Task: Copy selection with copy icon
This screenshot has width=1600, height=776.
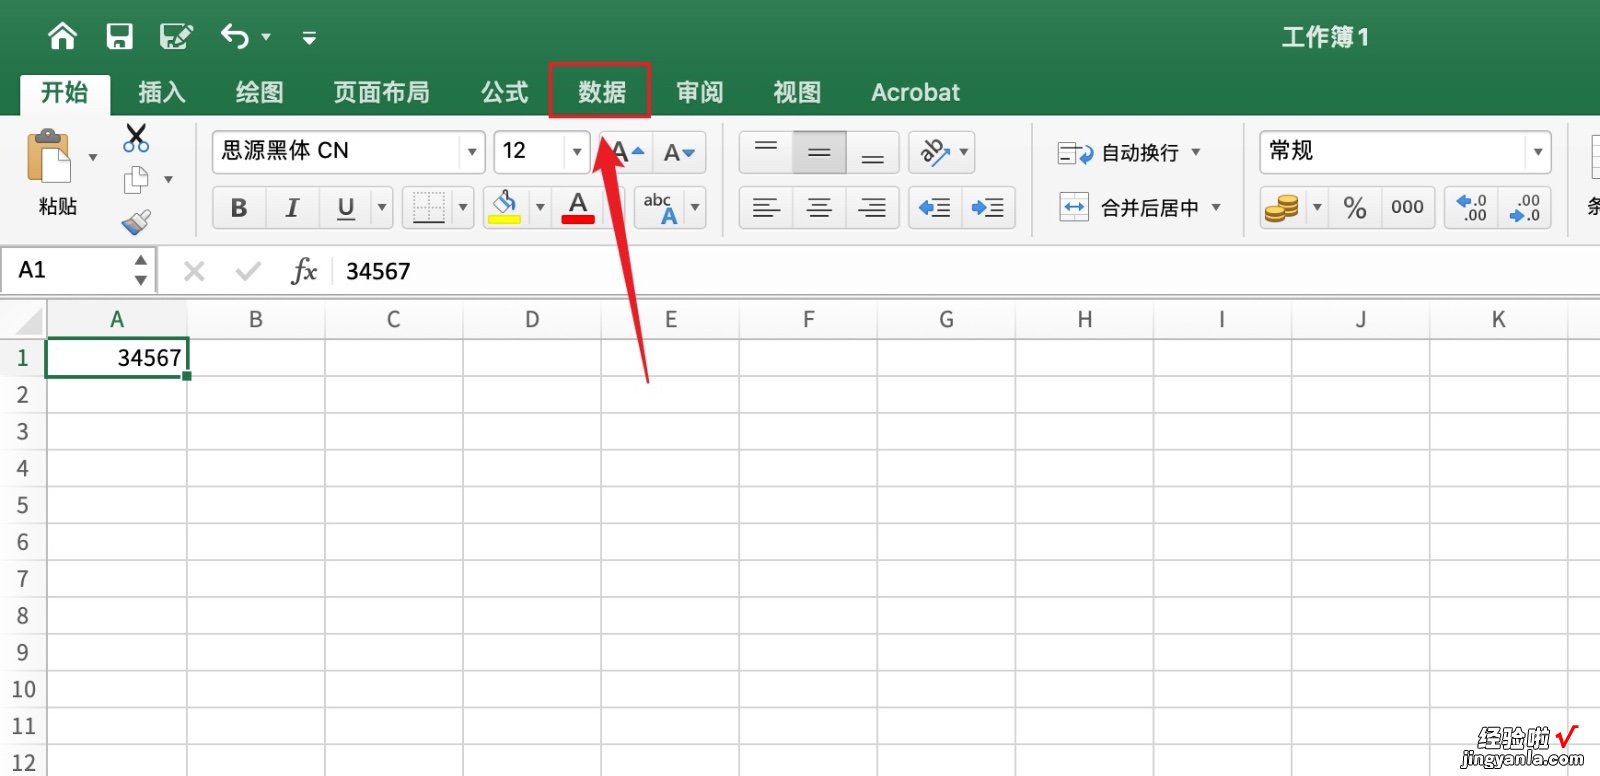Action: [x=136, y=180]
